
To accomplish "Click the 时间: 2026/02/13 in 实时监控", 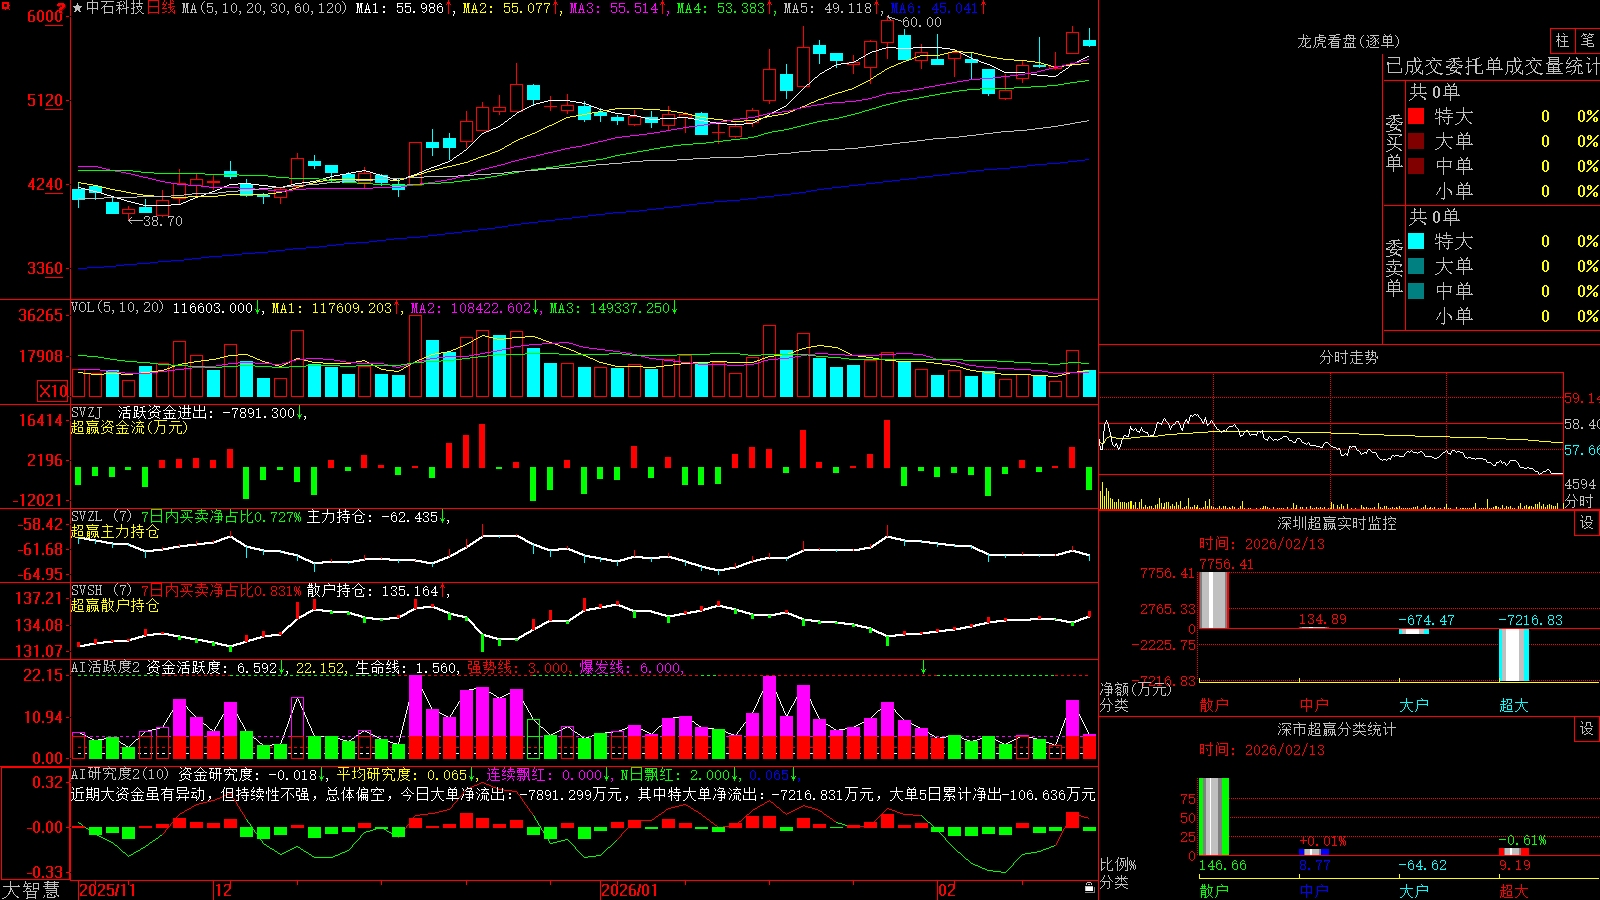I will click(1262, 544).
